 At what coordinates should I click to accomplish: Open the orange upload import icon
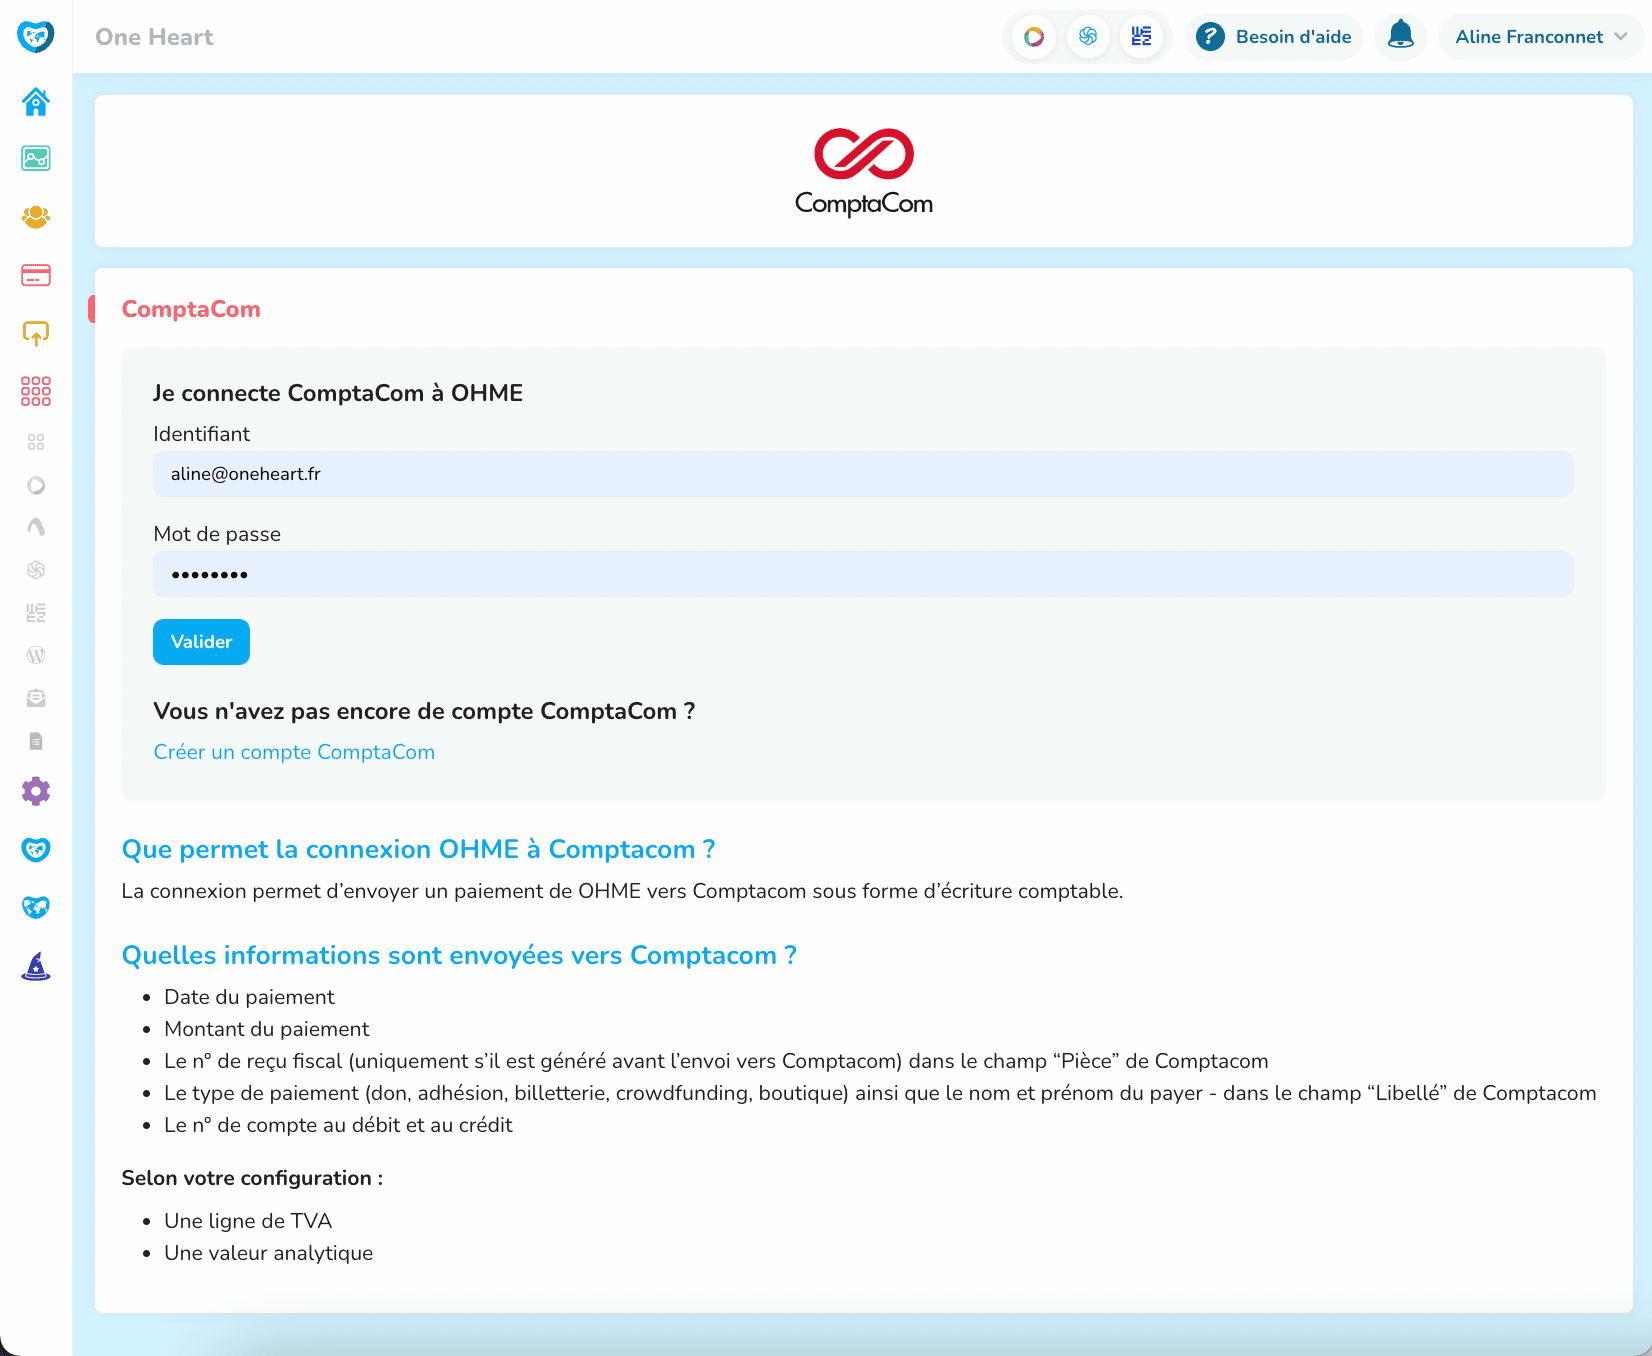[x=36, y=333]
